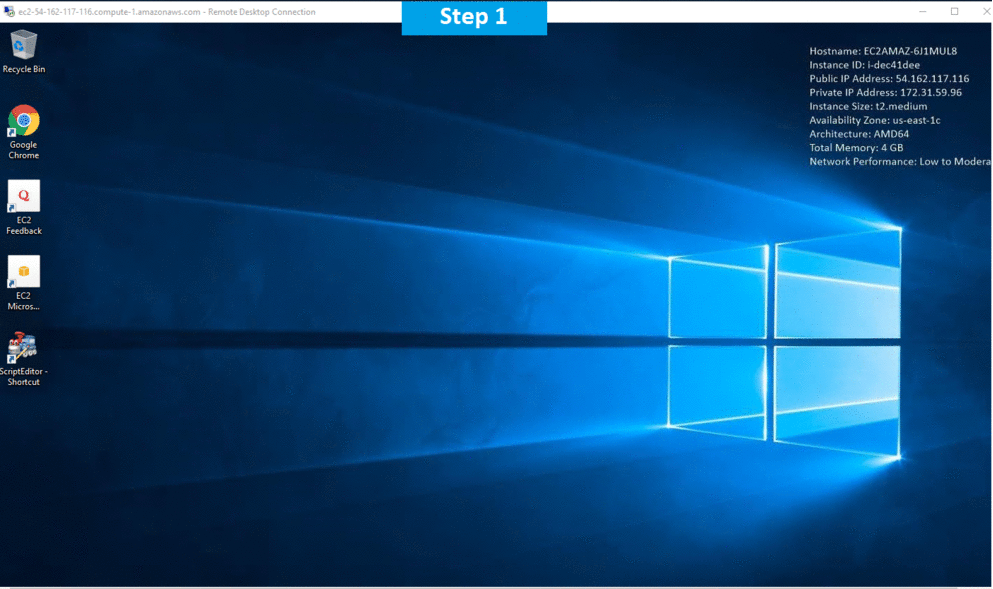Viewport: 993px width, 589px height.
Task: Click the Architecture AMD64 text
Action: click(858, 134)
